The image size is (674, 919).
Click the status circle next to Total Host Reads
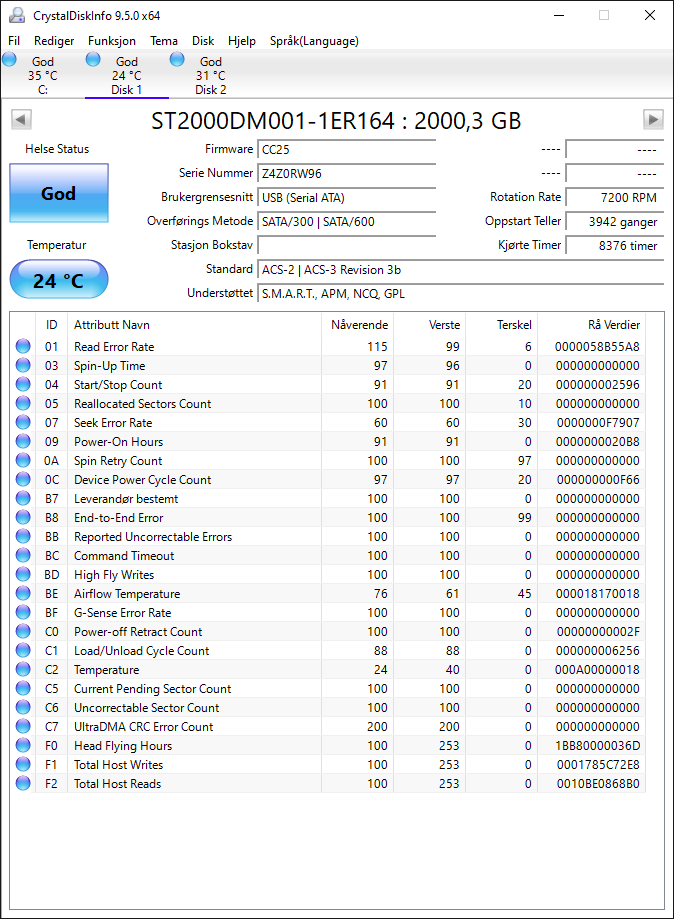[x=23, y=783]
